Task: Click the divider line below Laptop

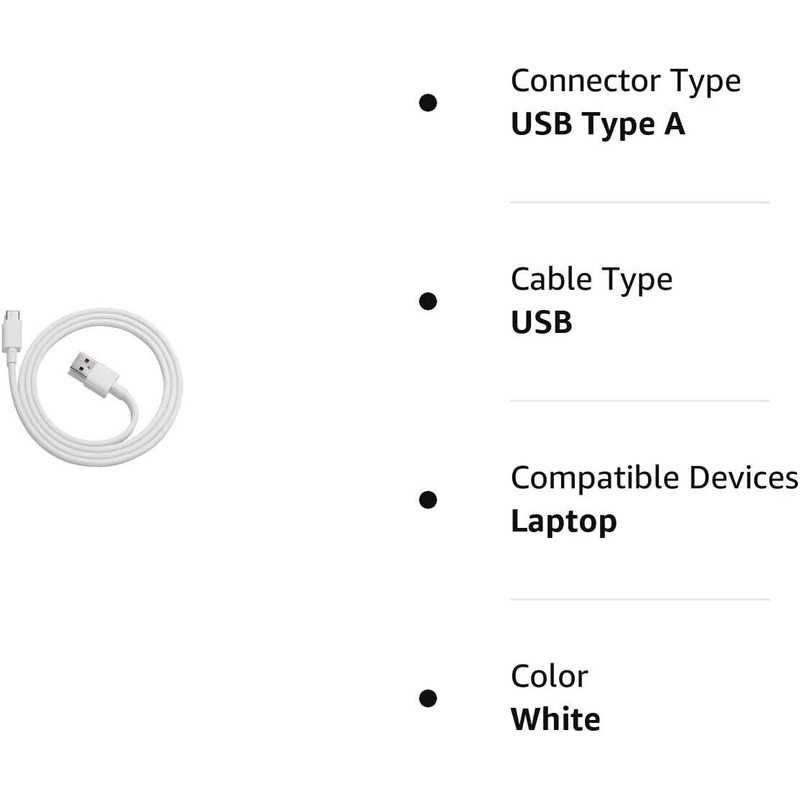Action: tap(640, 600)
